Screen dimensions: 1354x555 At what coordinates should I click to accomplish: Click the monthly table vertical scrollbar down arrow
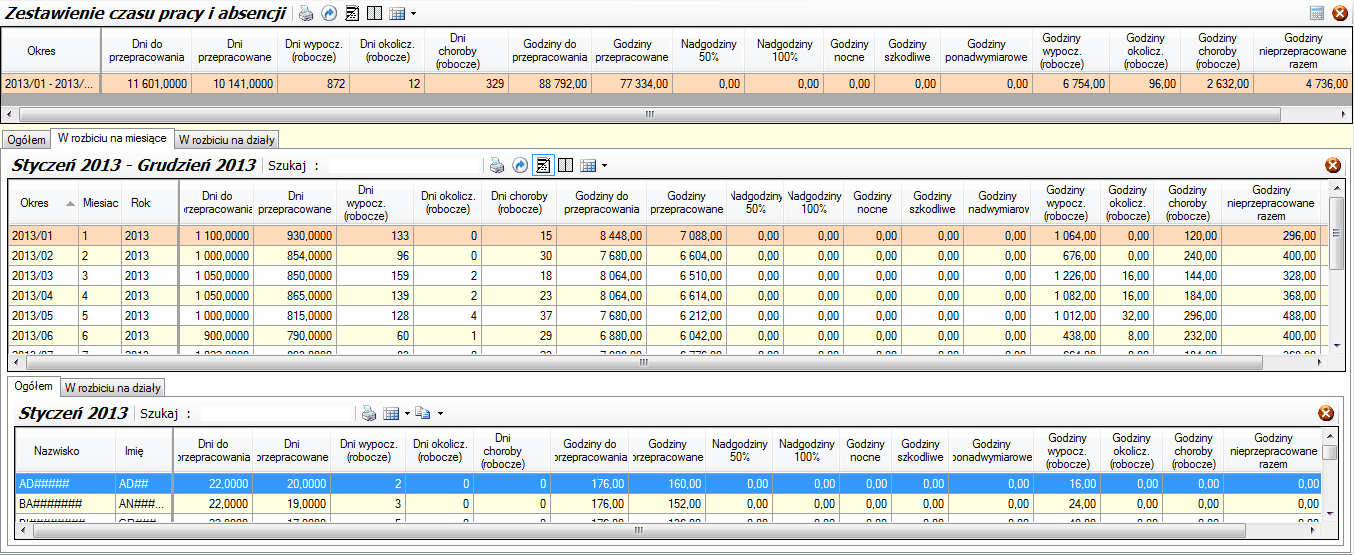click(1336, 346)
